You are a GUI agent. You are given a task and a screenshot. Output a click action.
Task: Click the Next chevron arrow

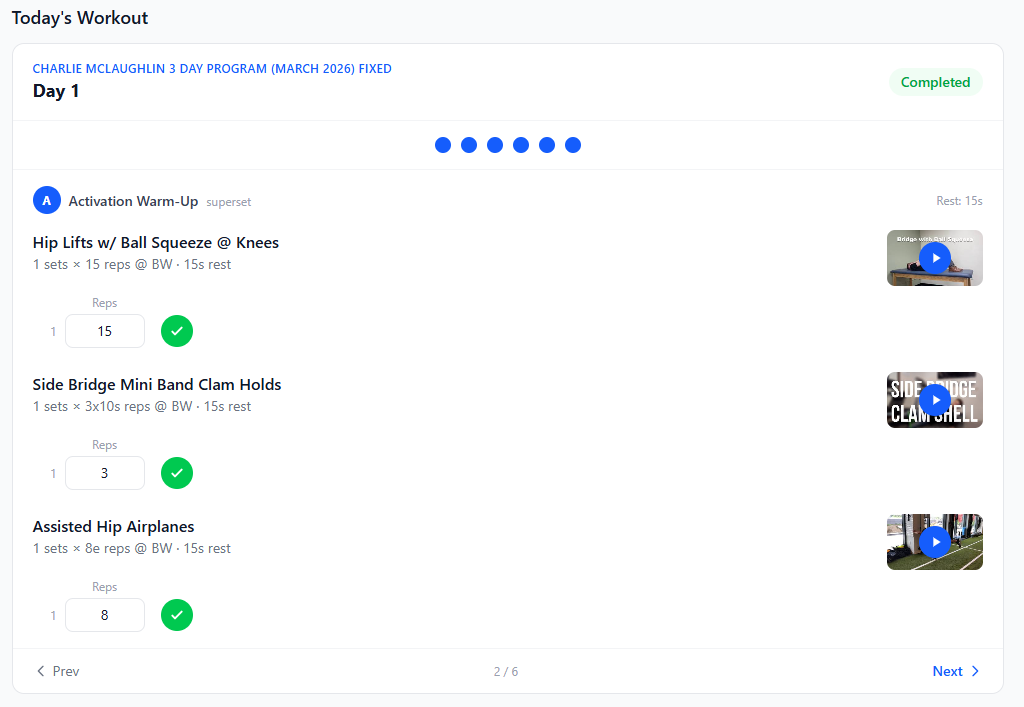pyautogui.click(x=974, y=671)
